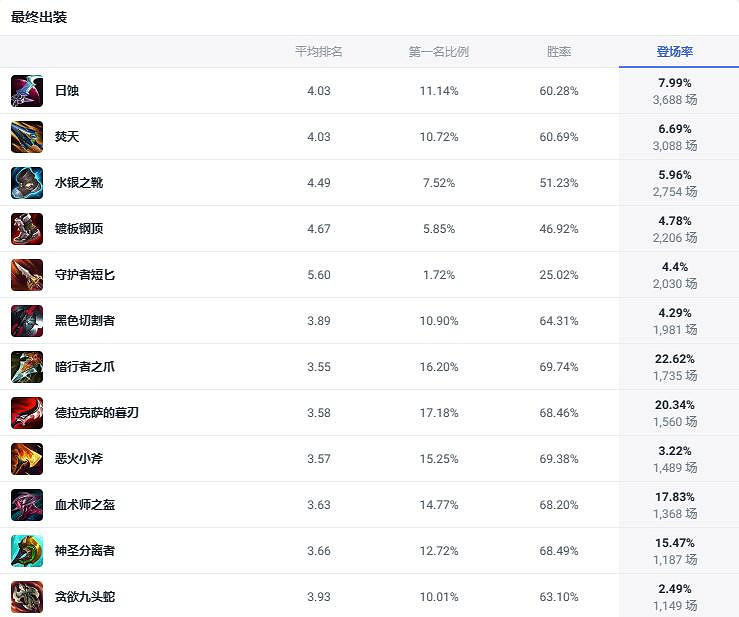
Task: Click the 暗行者之爪 item icon
Action: (x=27, y=367)
